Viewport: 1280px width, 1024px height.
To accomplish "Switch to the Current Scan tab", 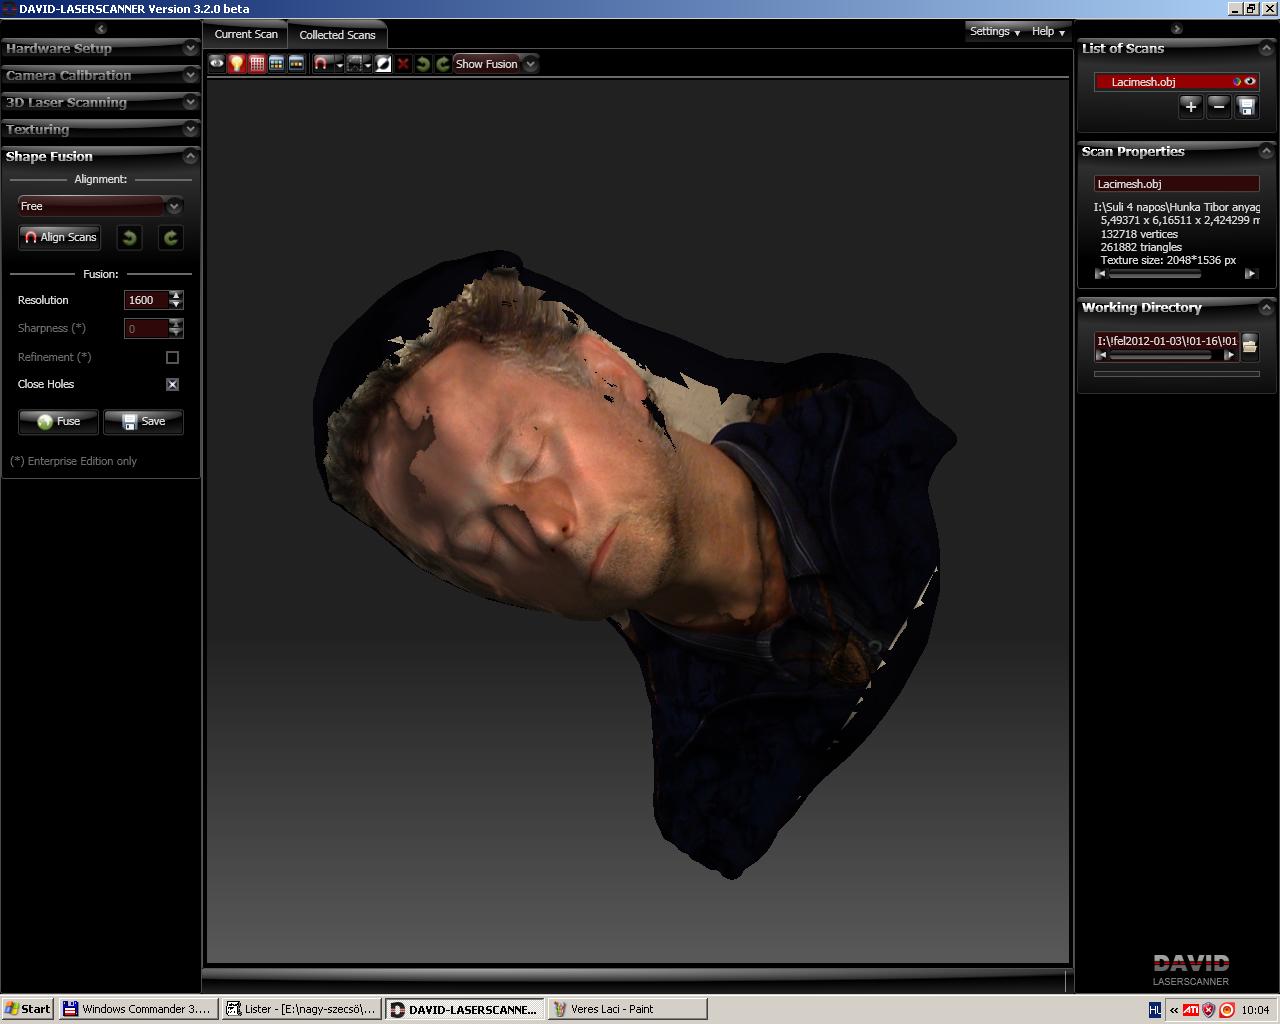I will tap(246, 34).
